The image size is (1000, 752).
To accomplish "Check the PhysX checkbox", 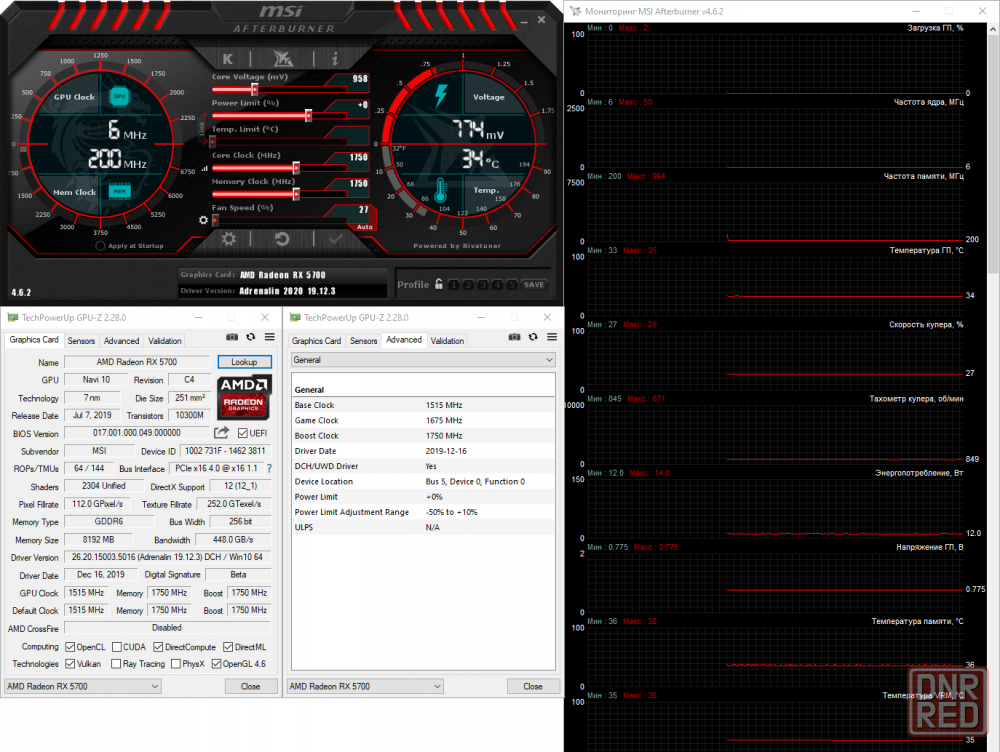I will [175, 664].
